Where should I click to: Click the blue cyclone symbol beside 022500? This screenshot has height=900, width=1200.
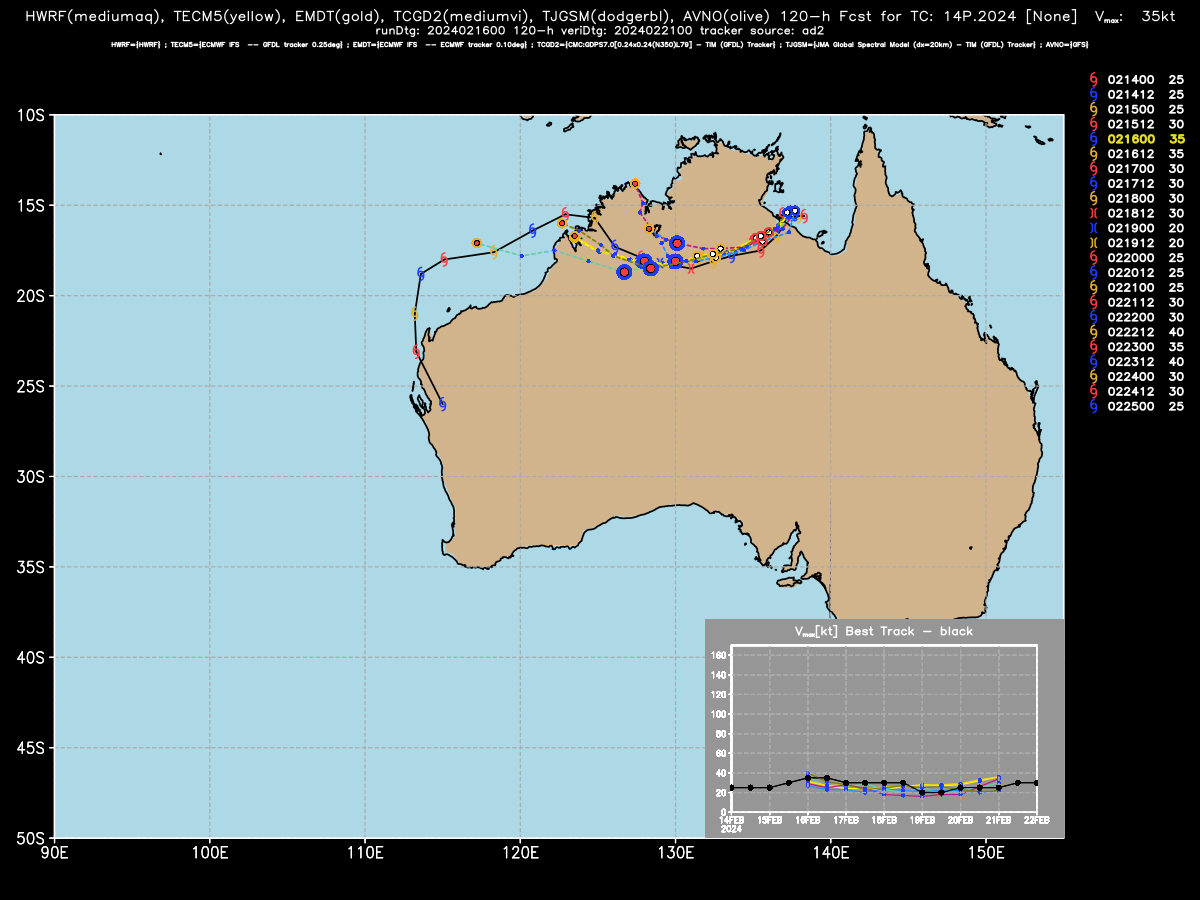1093,407
